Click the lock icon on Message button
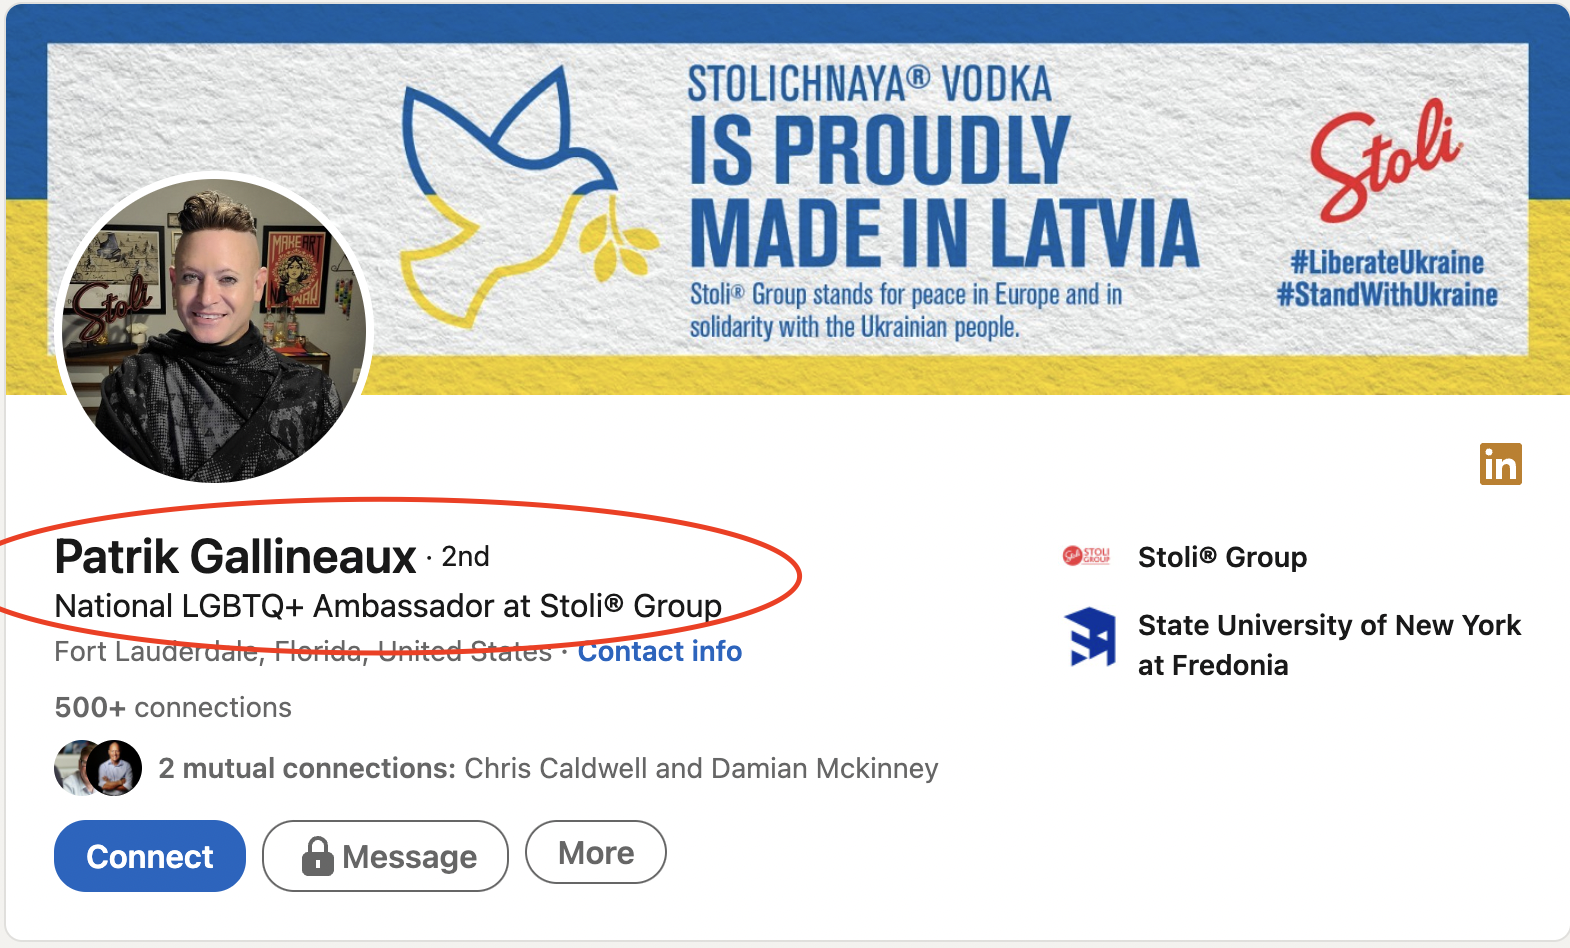Viewport: 1570px width, 948px height. (x=318, y=856)
